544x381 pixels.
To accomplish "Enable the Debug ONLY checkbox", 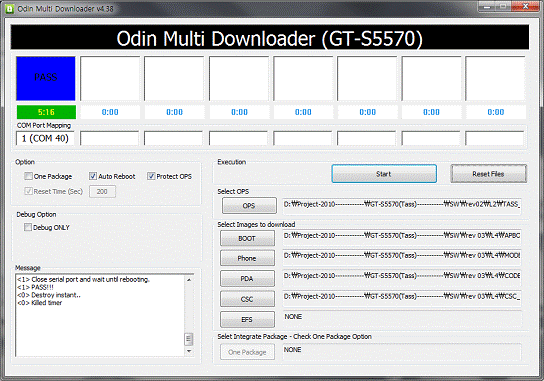I will pyautogui.click(x=28, y=227).
